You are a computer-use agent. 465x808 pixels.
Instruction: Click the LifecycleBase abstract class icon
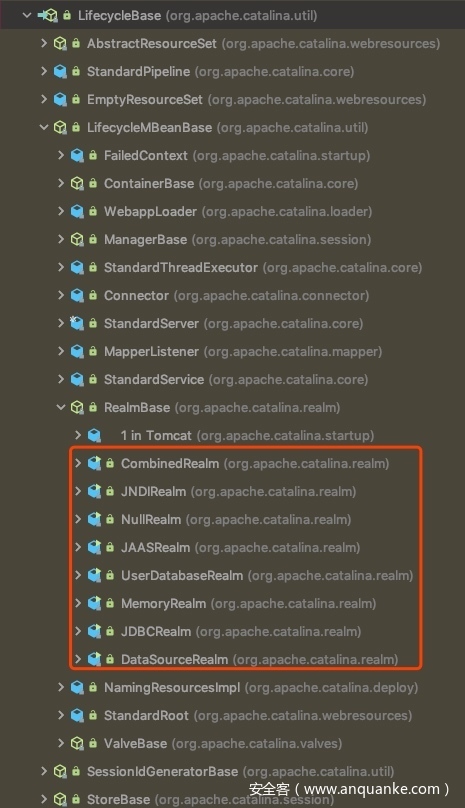pyautogui.click(x=48, y=15)
